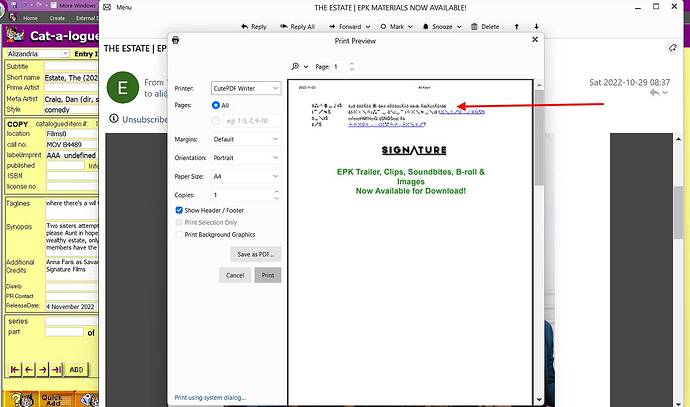The height and width of the screenshot is (407, 690).
Task: Go to next message down arrow
Action: [536, 27]
